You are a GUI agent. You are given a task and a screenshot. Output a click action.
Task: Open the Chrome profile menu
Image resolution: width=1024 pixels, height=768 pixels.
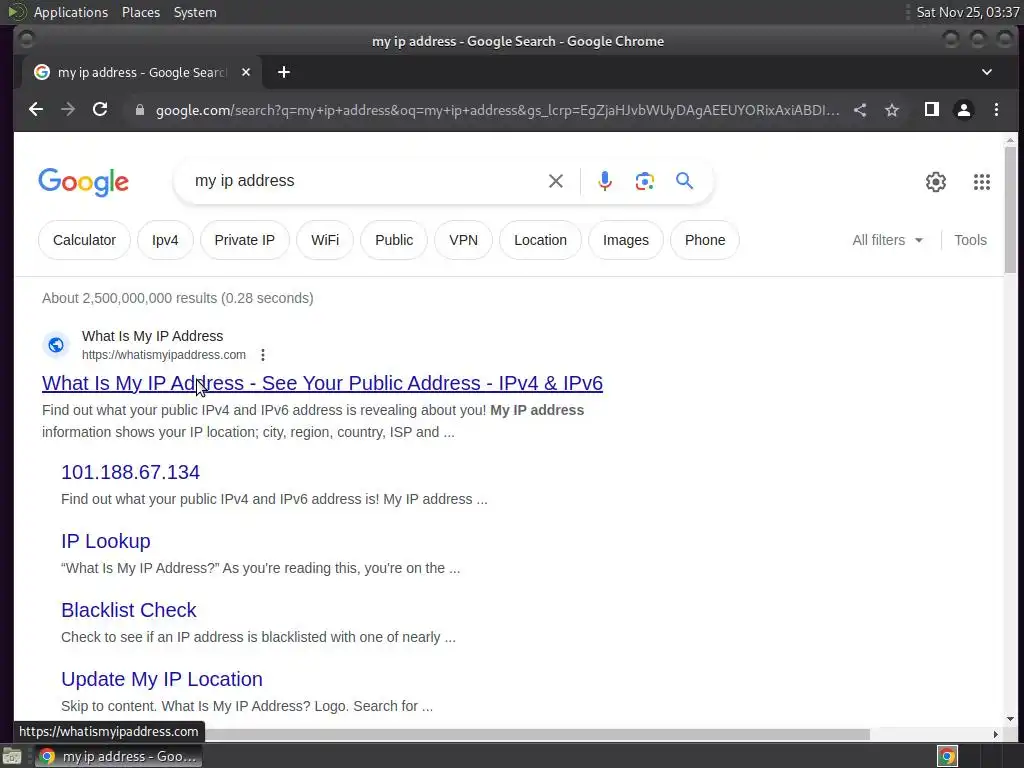964,110
